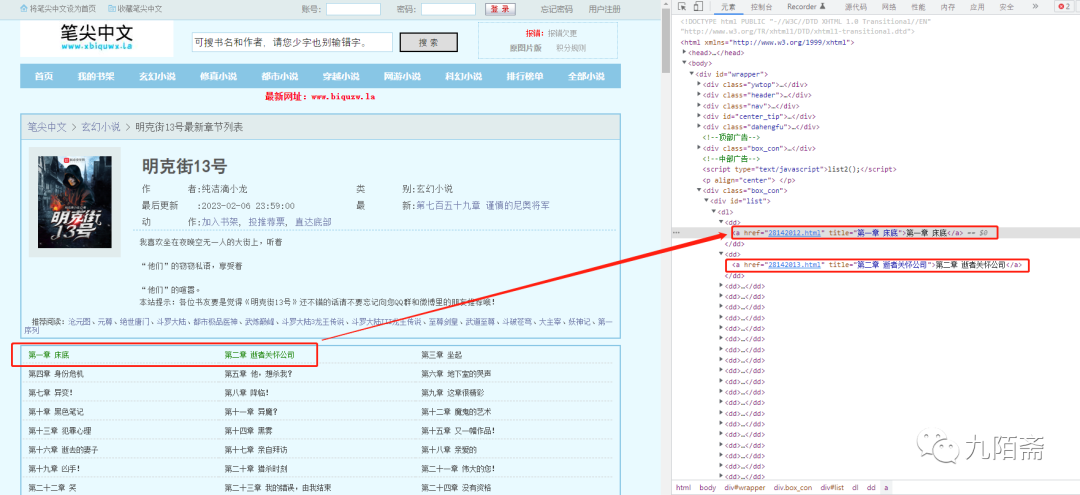1080x495 pixels.
Task: Click div.box_con in the DevTools breadcrumb
Action: click(x=795, y=487)
